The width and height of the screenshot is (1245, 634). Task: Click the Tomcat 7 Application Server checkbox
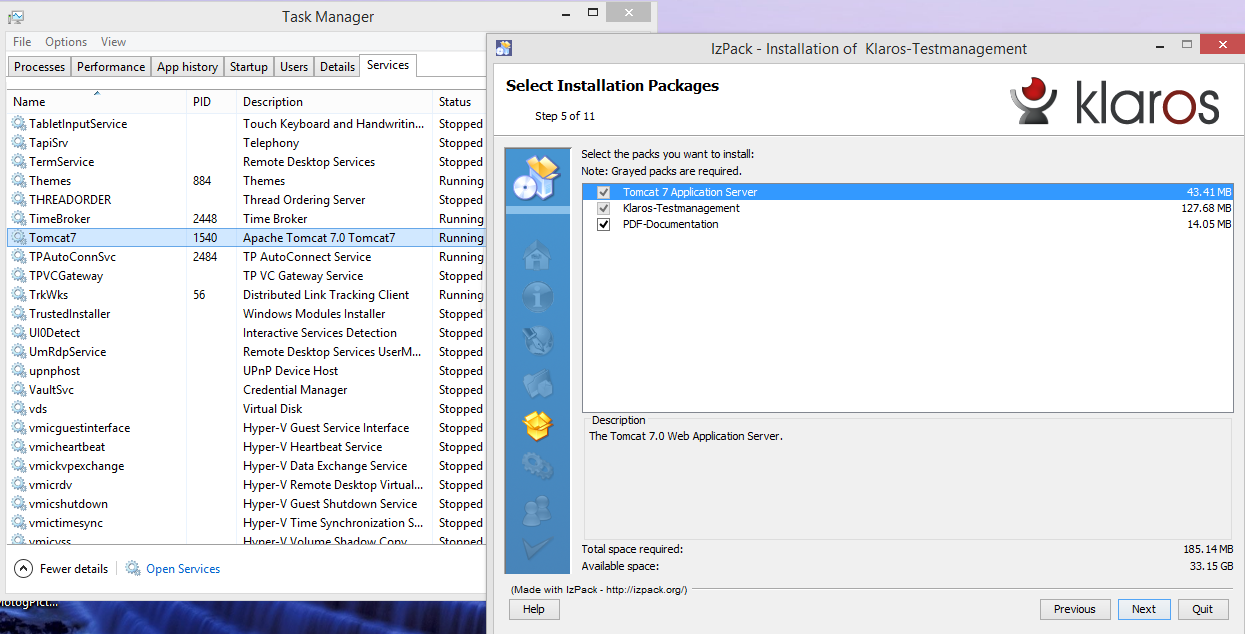pos(603,192)
